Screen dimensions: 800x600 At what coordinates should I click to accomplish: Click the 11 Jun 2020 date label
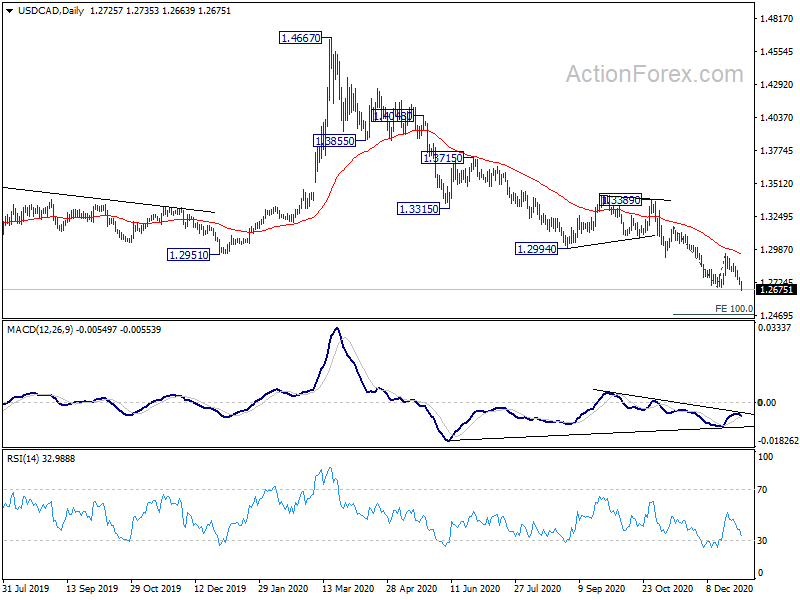(x=475, y=588)
